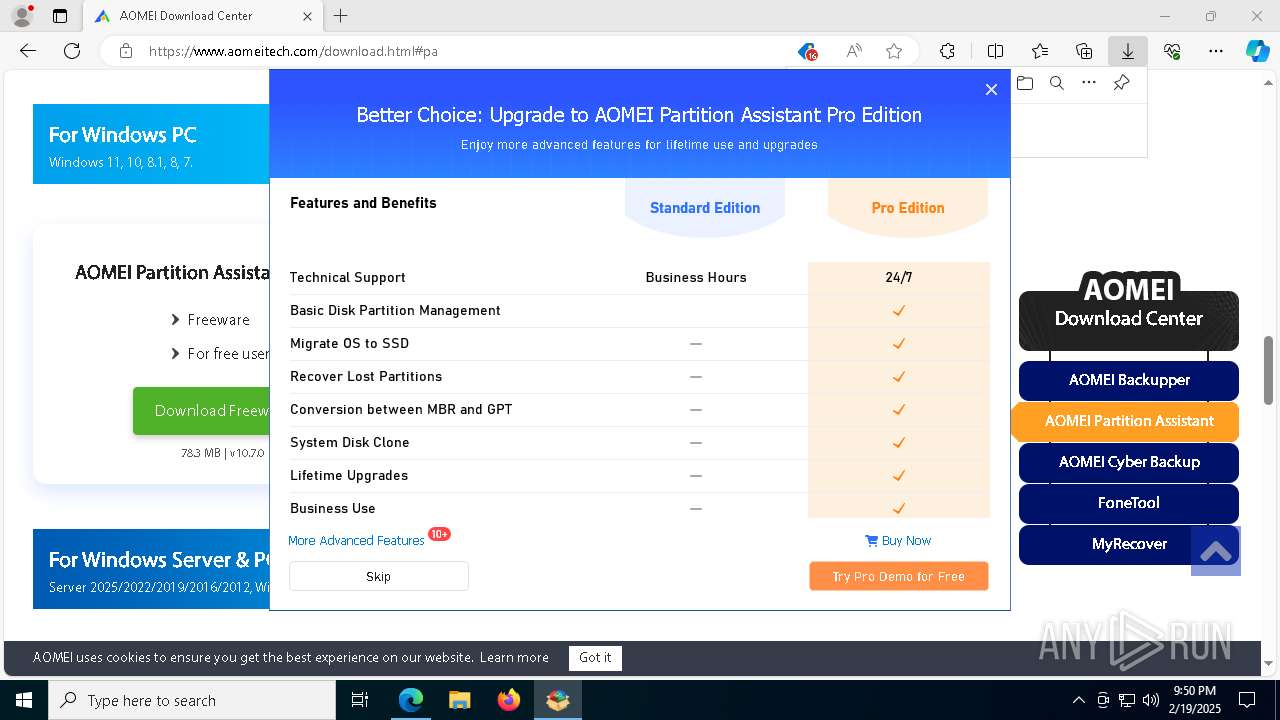Viewport: 1280px width, 720px height.
Task: Open the colorful box app taskbar icon
Action: click(558, 700)
